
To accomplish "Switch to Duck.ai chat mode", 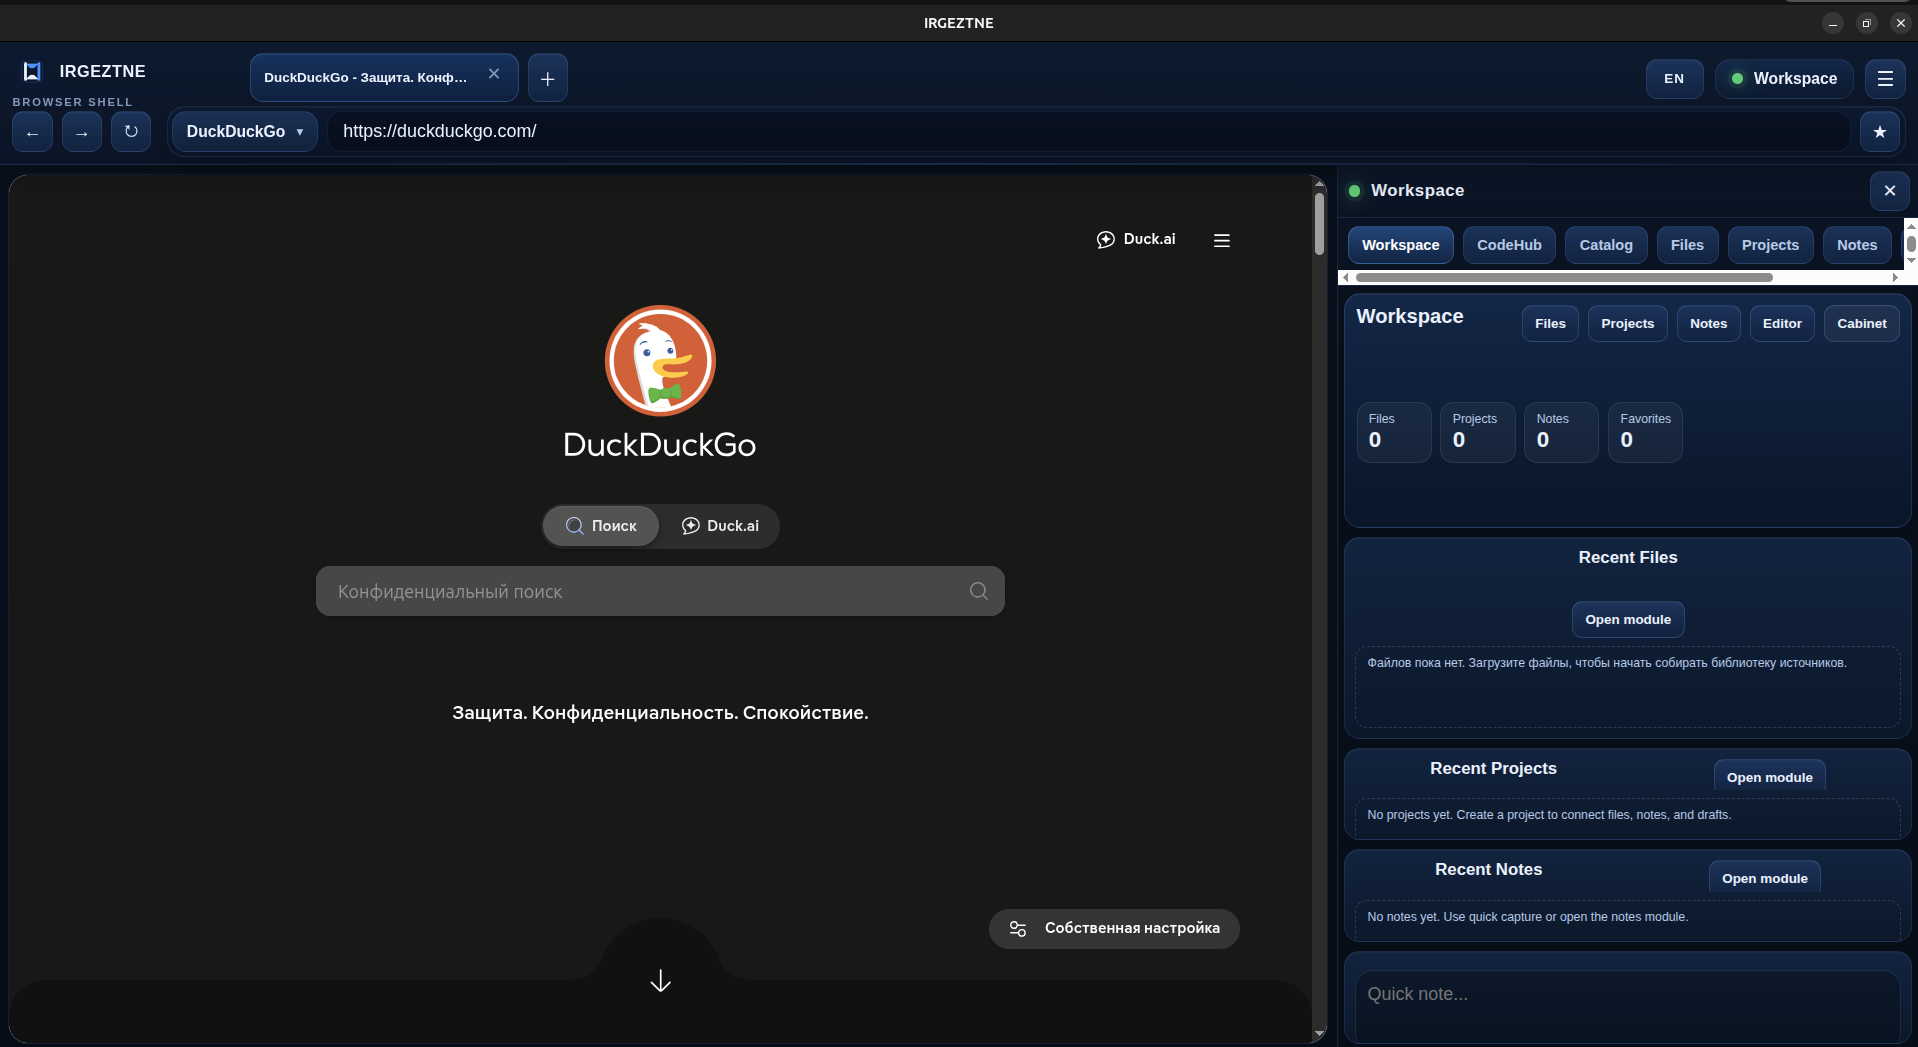I will pos(720,526).
